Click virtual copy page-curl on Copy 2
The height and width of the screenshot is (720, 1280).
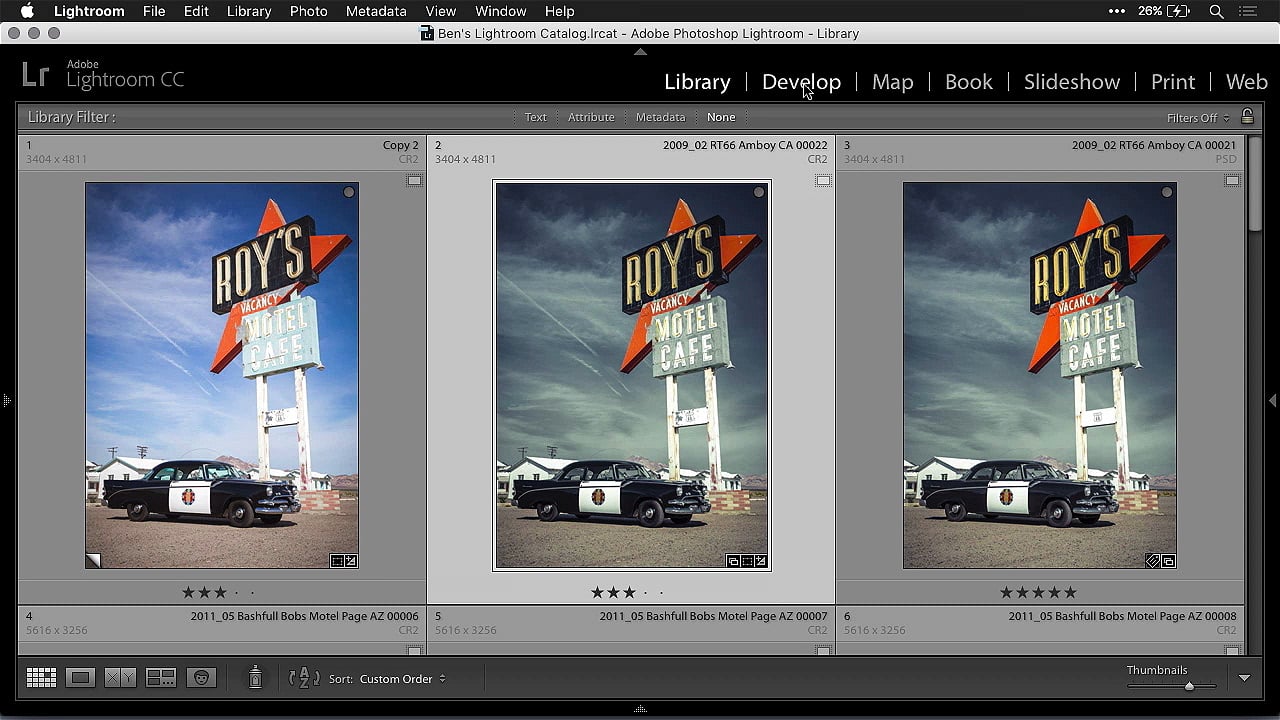pyautogui.click(x=93, y=561)
